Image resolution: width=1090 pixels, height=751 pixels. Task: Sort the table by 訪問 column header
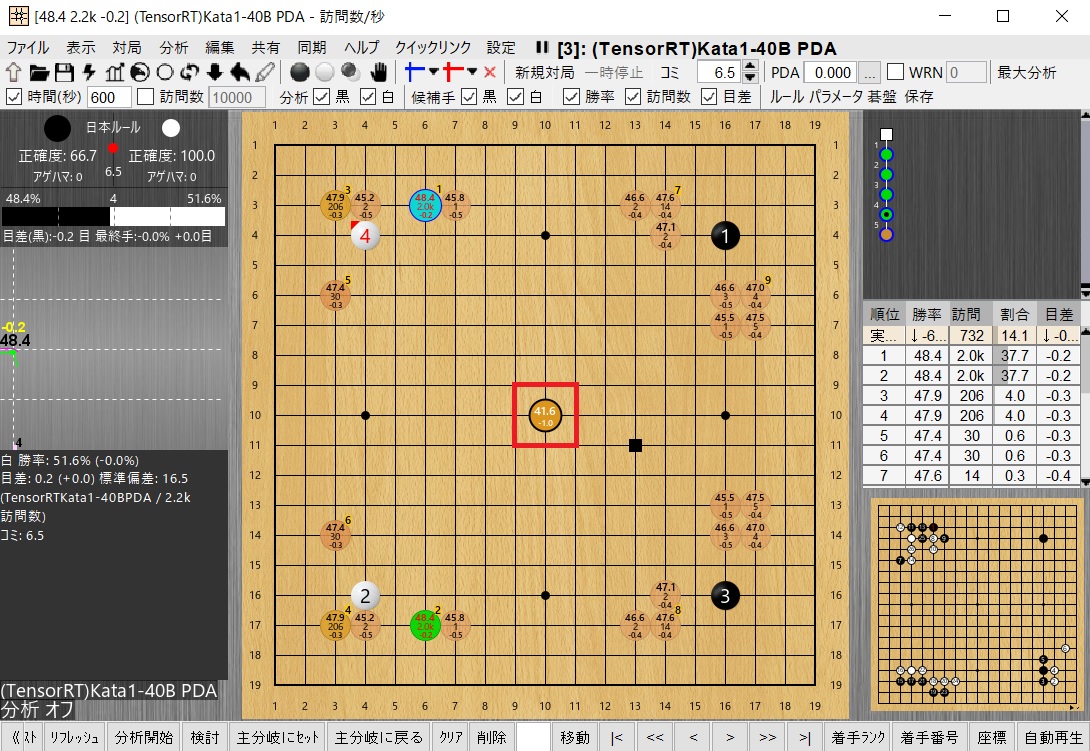coord(966,314)
